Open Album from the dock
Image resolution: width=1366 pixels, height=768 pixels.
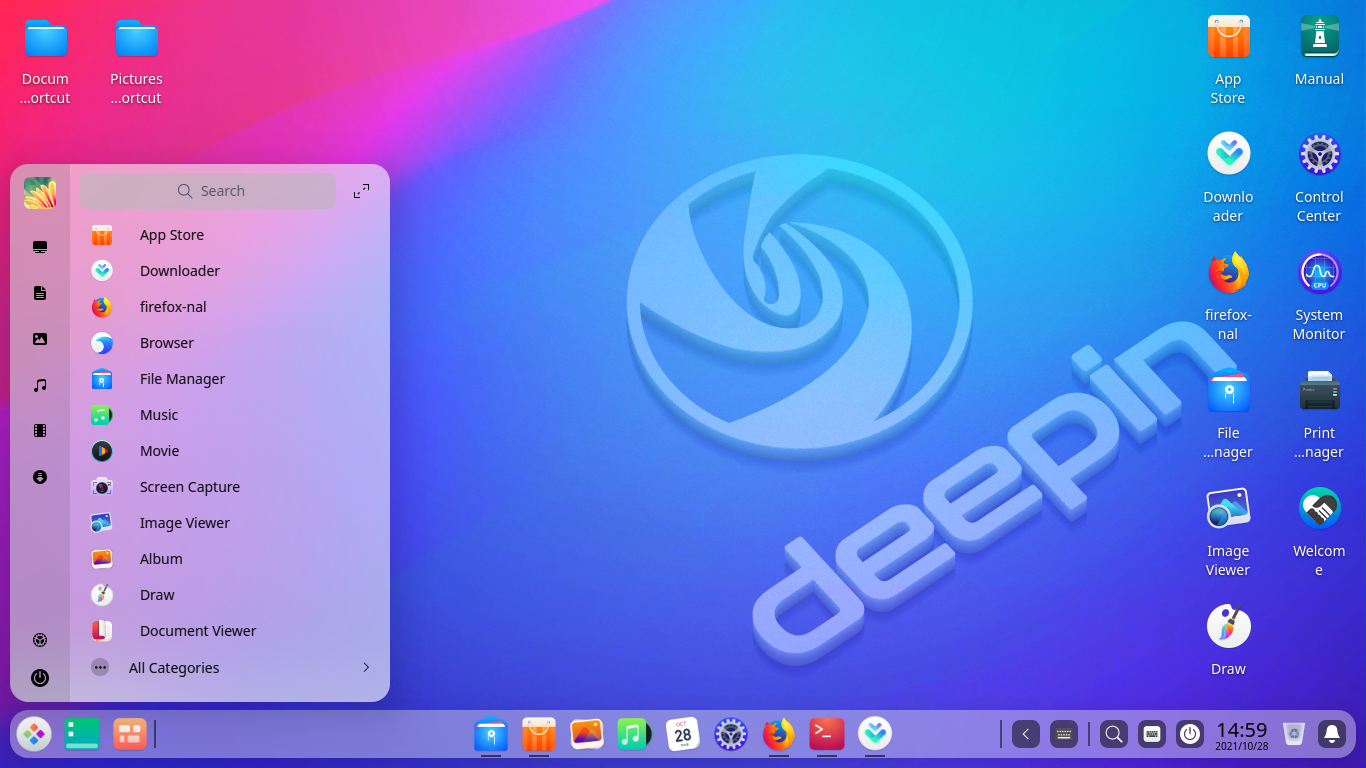587,735
